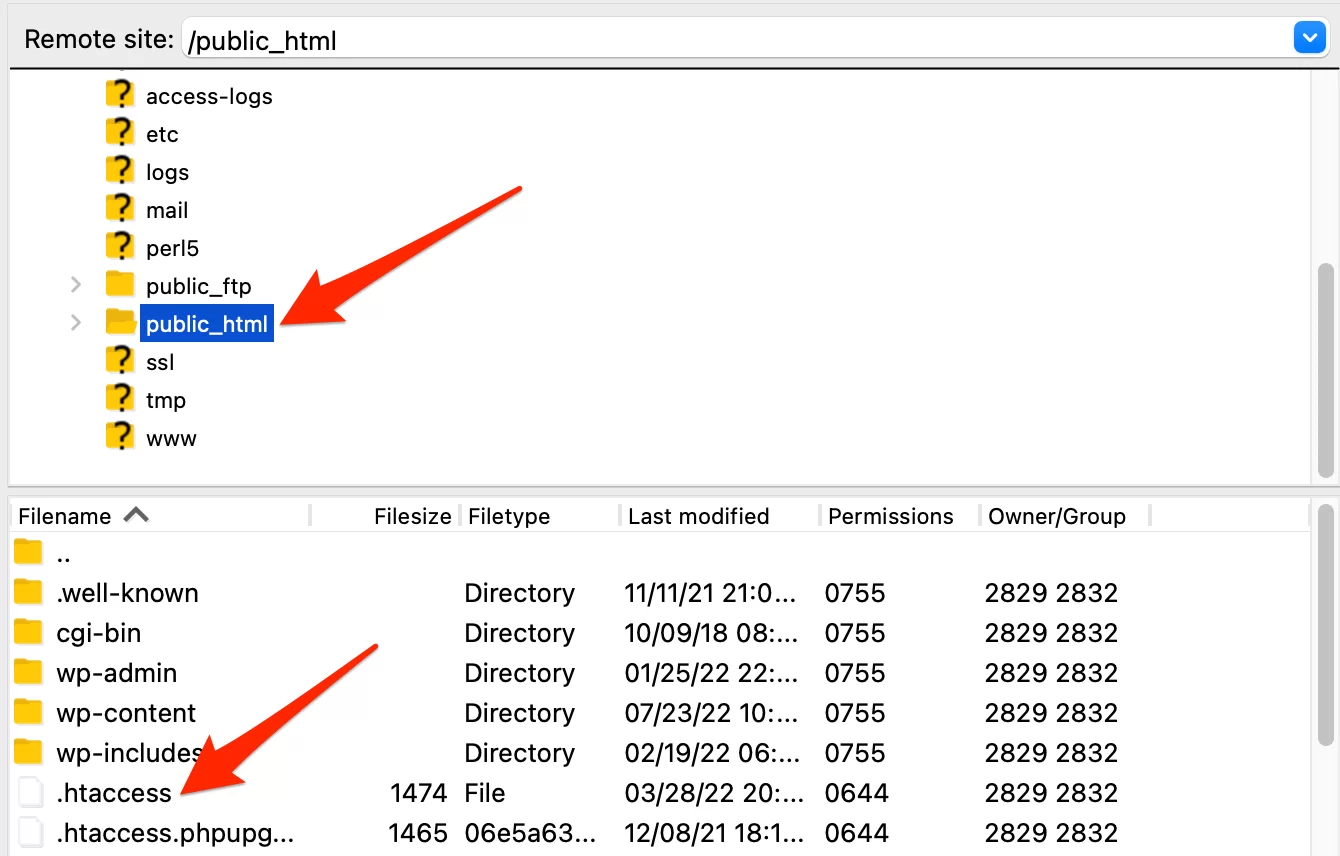Select the .htaccess.phpupg... filename
The height and width of the screenshot is (856, 1340).
[x=175, y=833]
